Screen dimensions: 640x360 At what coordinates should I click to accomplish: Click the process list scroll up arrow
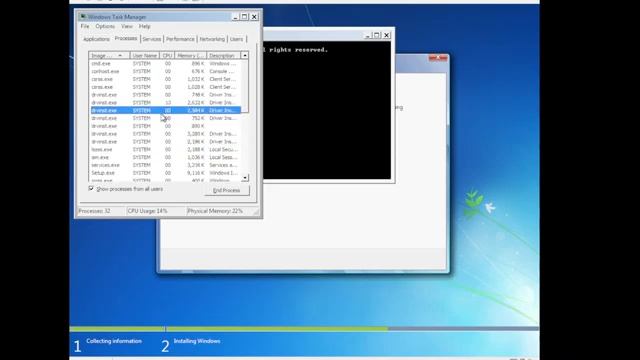245,55
